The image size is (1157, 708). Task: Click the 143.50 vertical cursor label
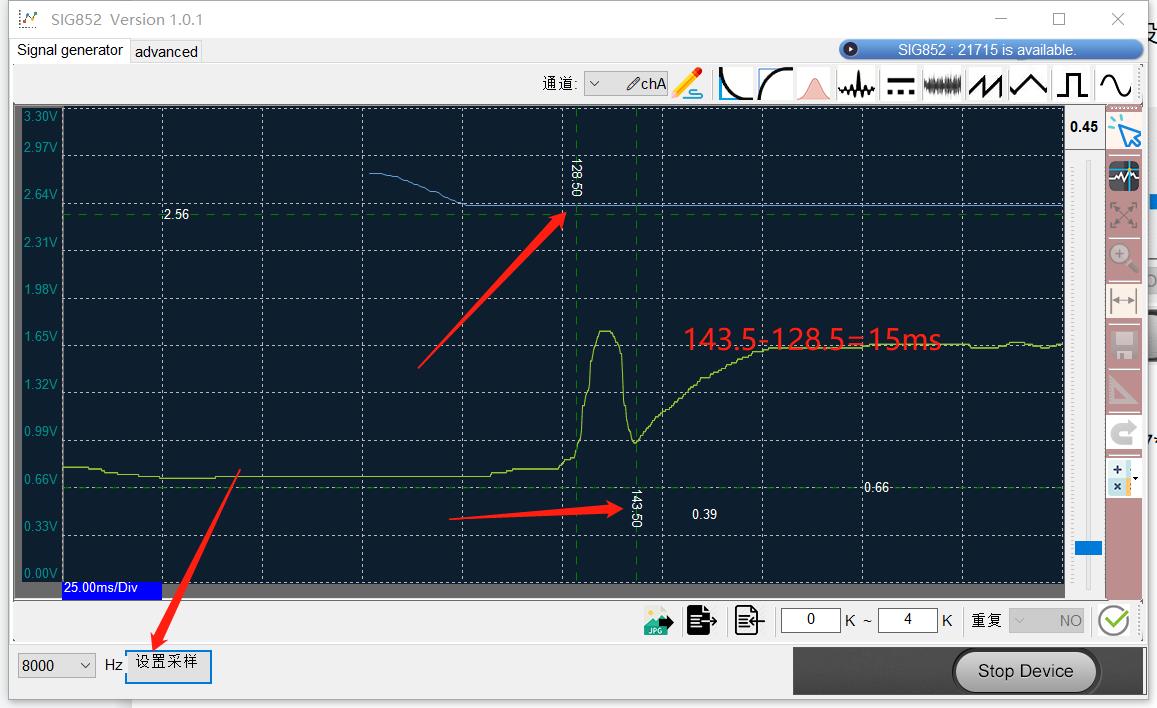[636, 509]
